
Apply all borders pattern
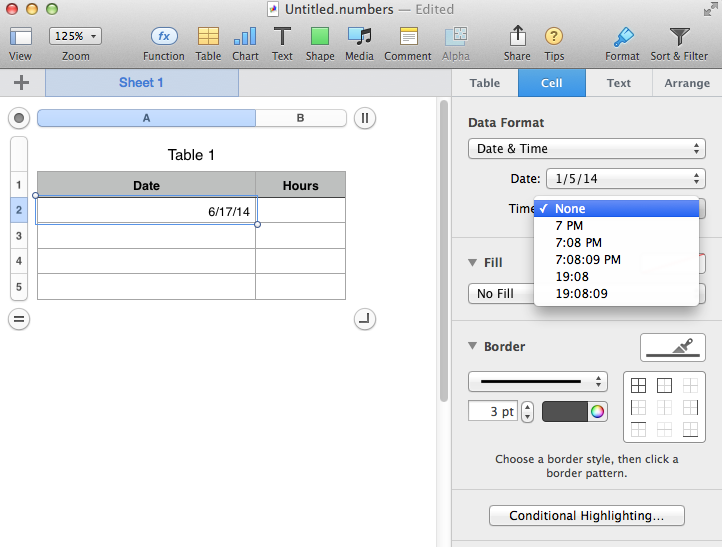click(x=638, y=385)
